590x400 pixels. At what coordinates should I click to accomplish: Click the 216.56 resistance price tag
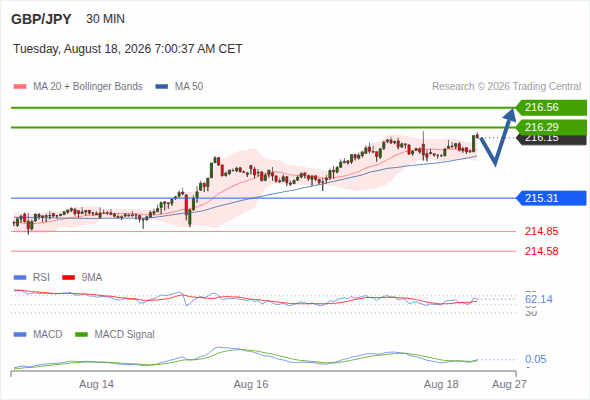(551, 107)
